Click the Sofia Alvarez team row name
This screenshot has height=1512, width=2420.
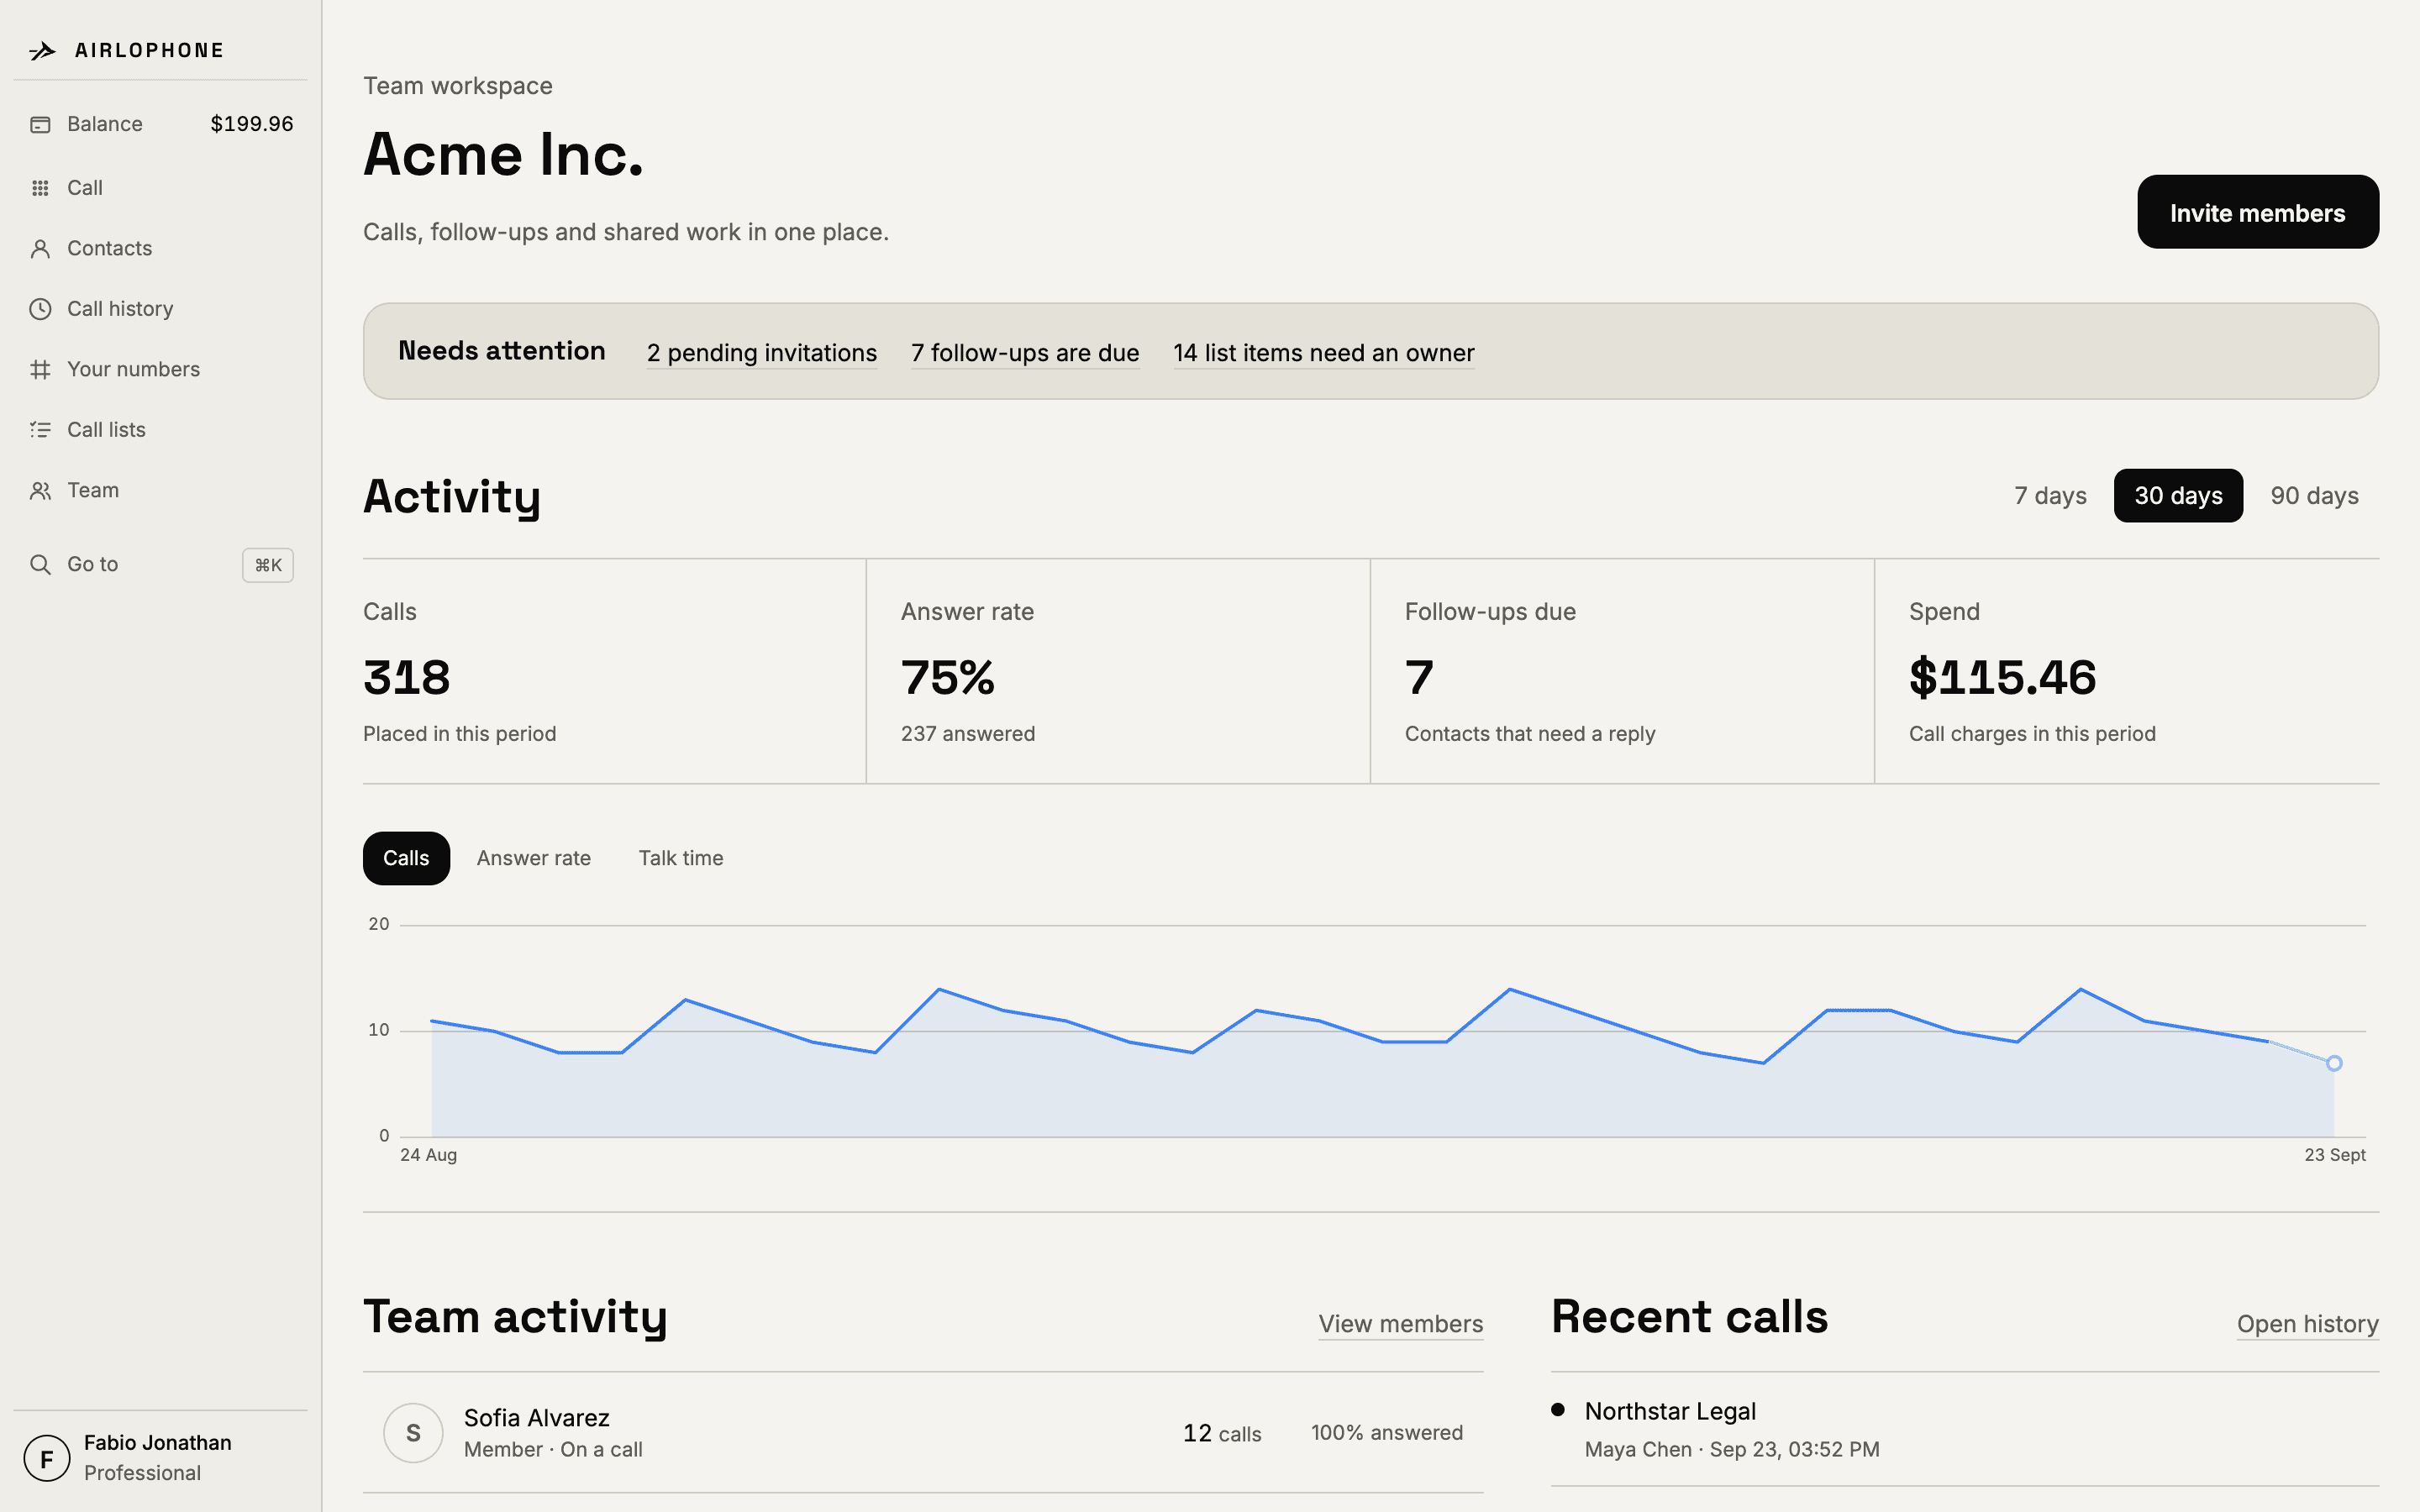click(537, 1418)
